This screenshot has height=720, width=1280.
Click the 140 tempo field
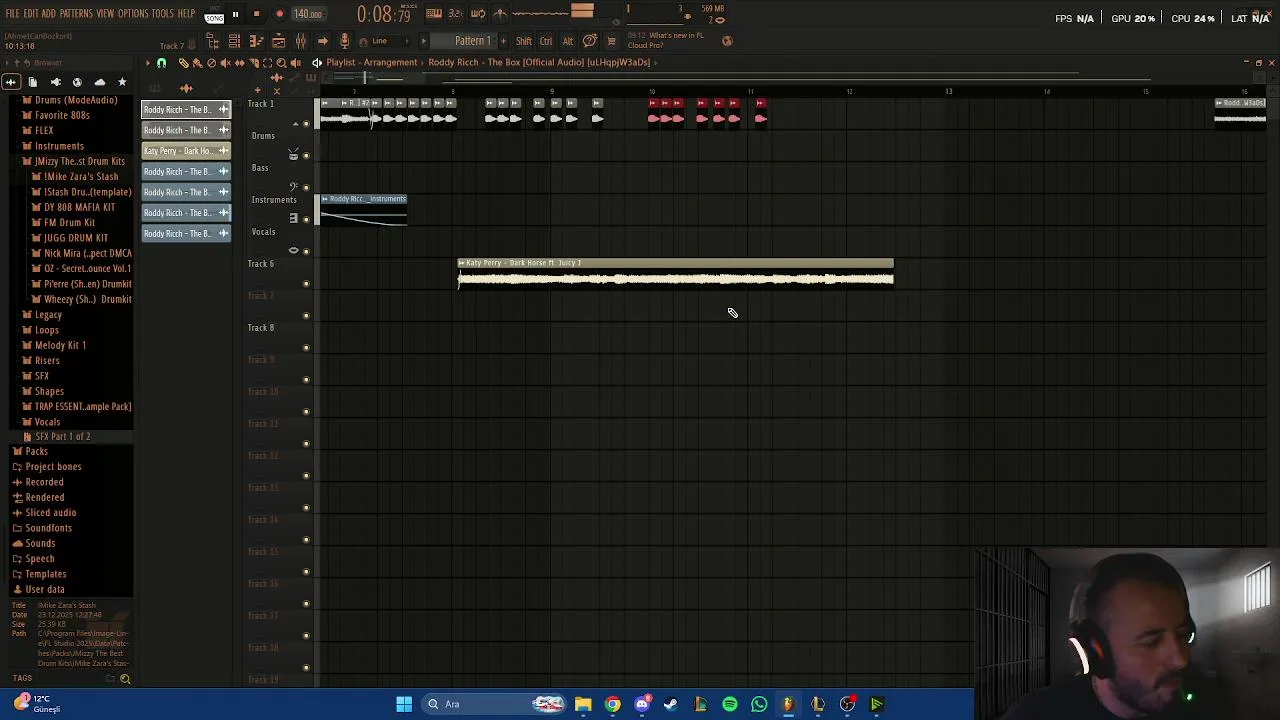click(308, 14)
